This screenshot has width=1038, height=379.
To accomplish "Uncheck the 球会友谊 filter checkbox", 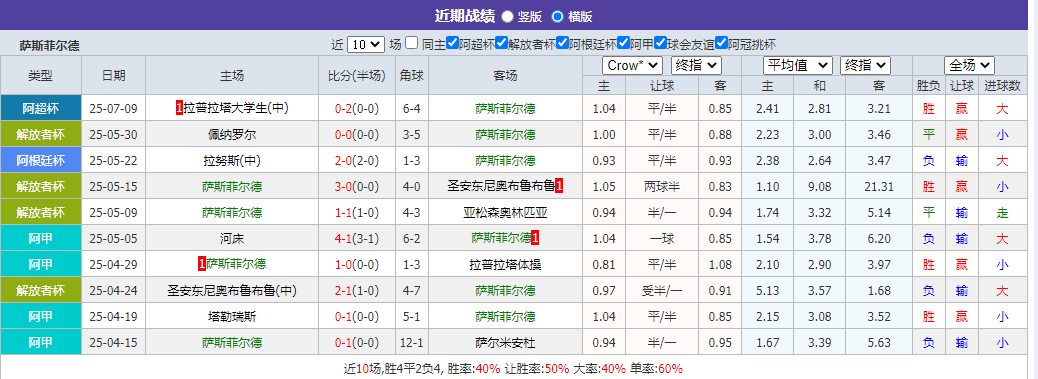I will [x=660, y=44].
